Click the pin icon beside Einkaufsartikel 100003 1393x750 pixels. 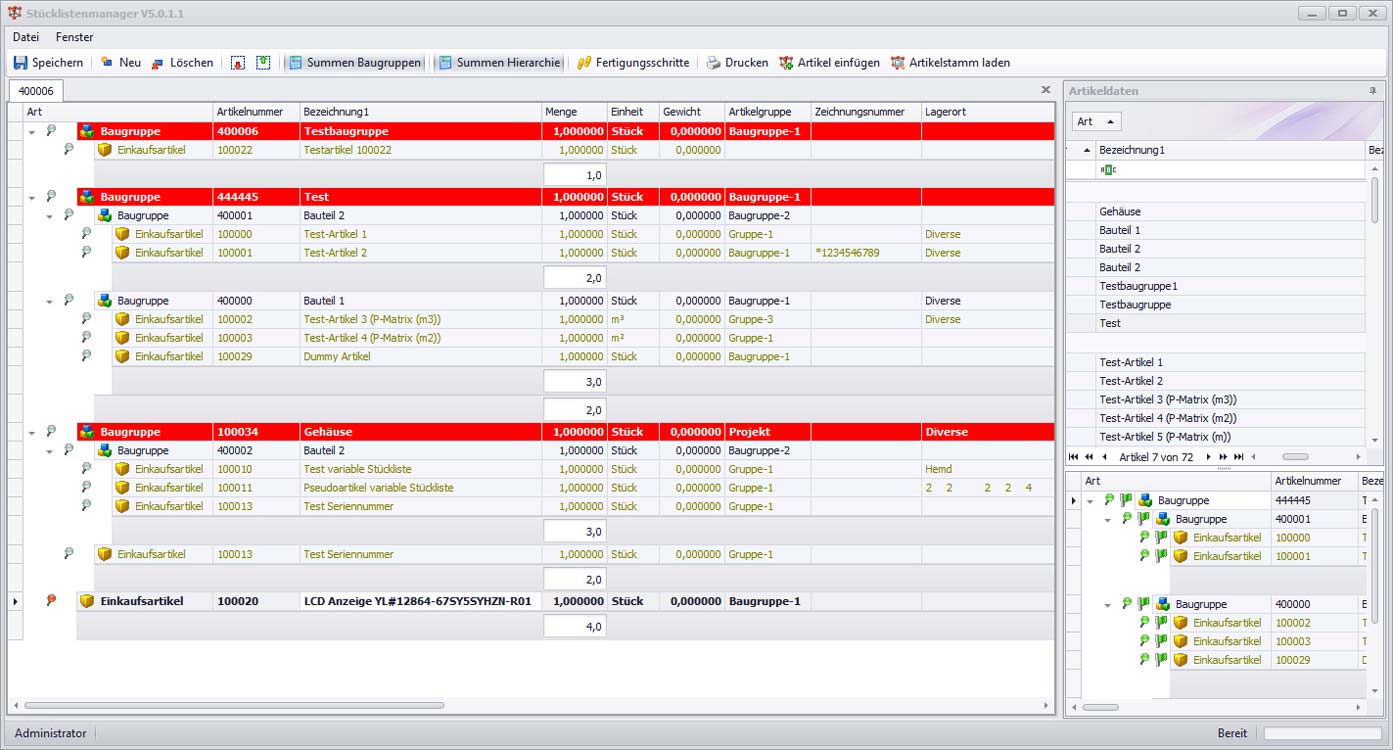pos(86,337)
